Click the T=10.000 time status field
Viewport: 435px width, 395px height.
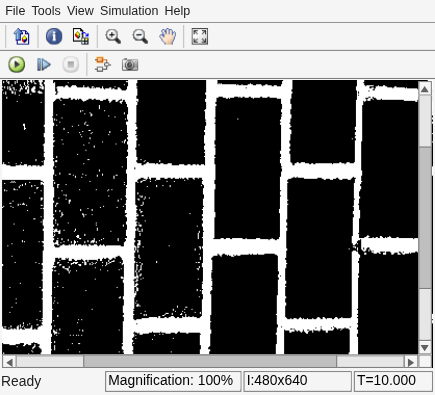pos(393,381)
